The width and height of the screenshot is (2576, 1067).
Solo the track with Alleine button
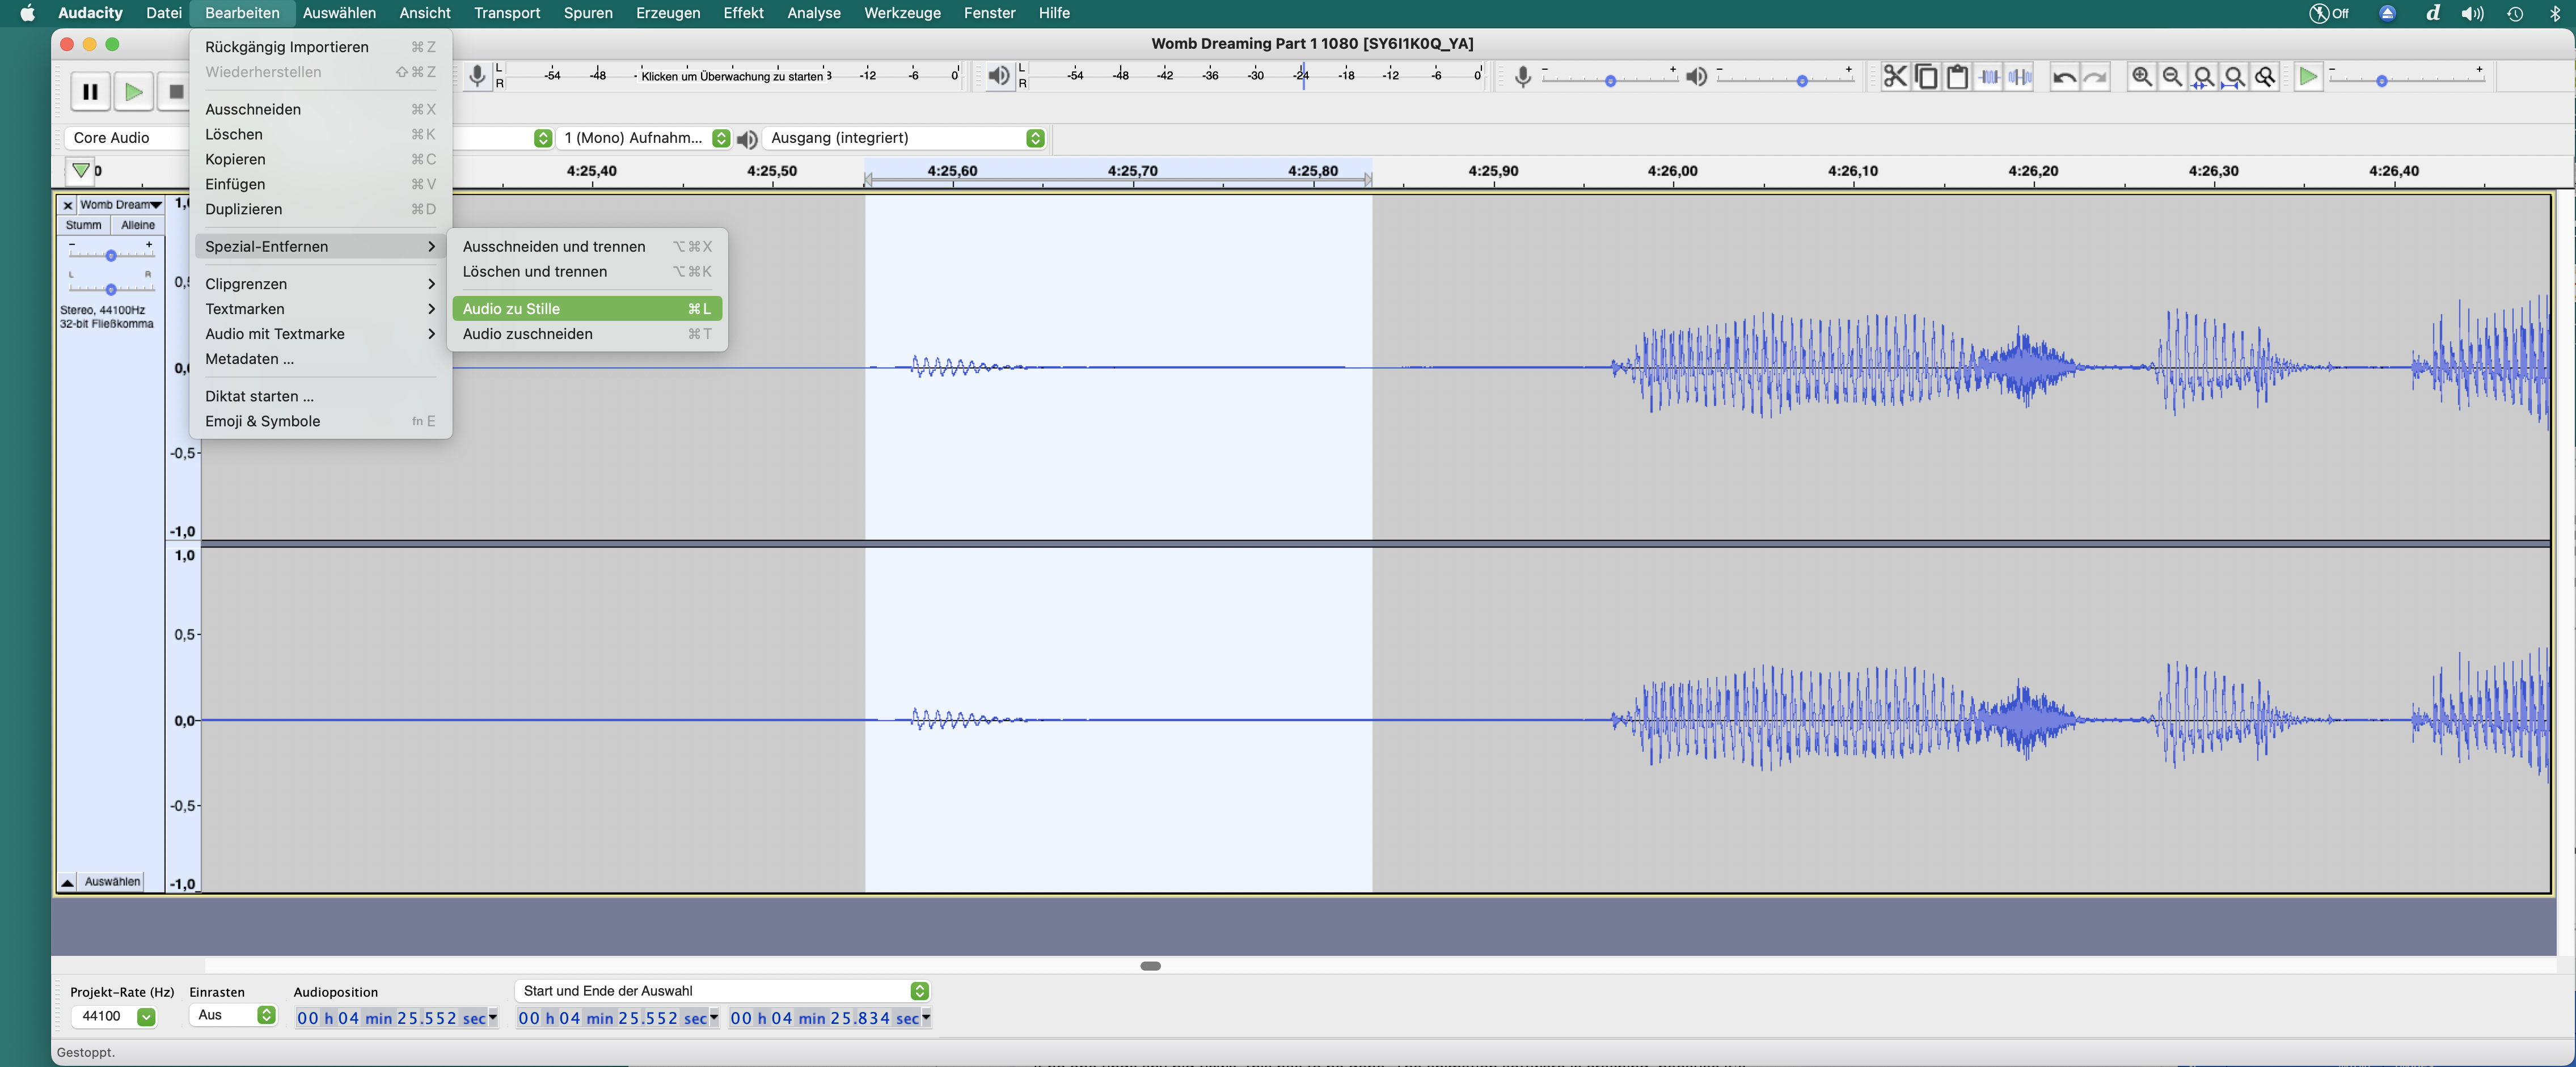tap(138, 225)
